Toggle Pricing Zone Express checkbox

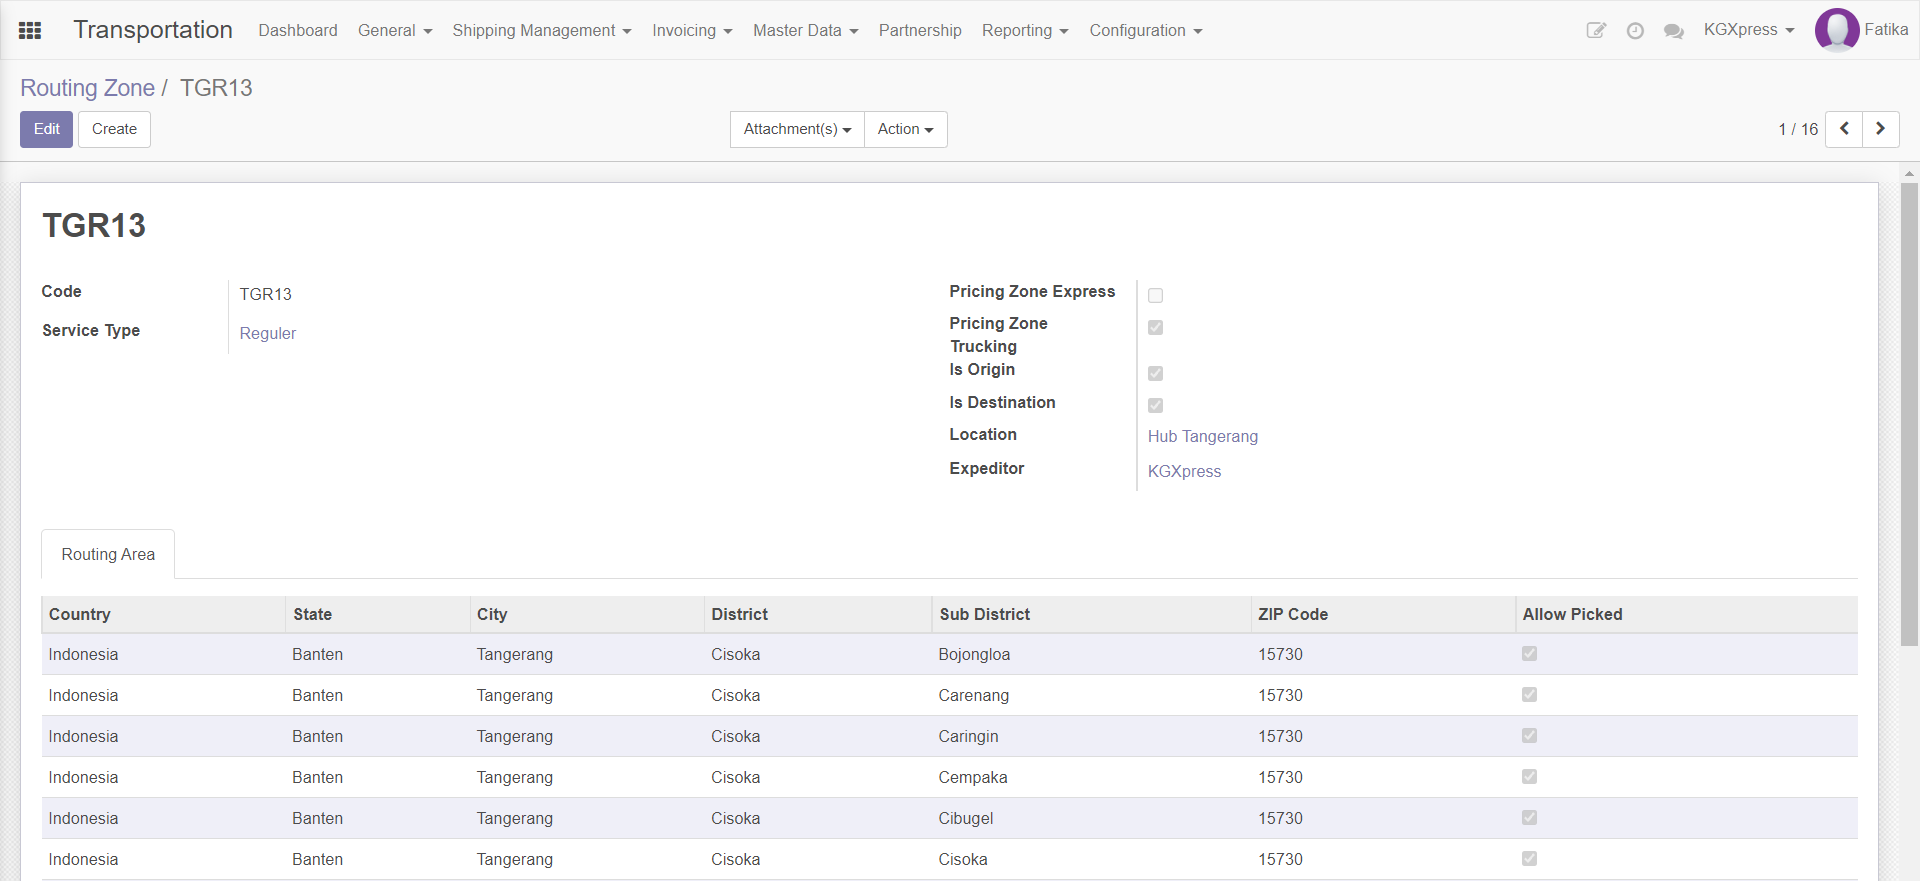(1155, 295)
